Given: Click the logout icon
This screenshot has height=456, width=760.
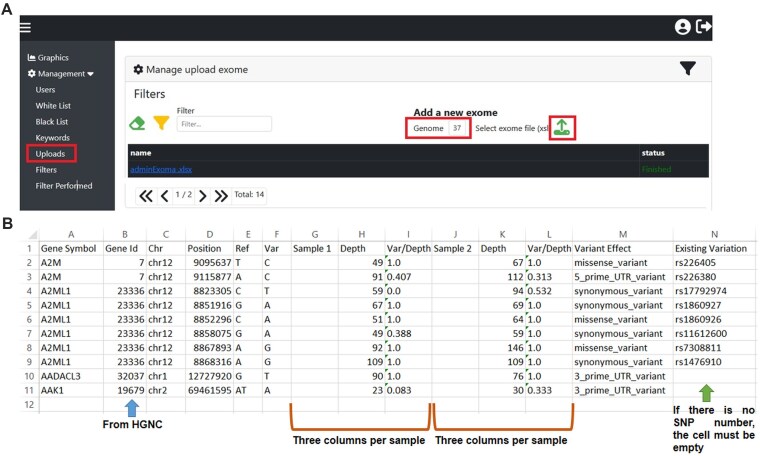Looking at the screenshot, I should click(x=704, y=27).
